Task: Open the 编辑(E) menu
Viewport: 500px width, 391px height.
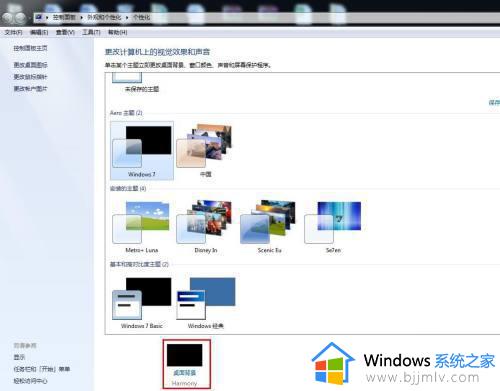Action: pyautogui.click(x=39, y=32)
